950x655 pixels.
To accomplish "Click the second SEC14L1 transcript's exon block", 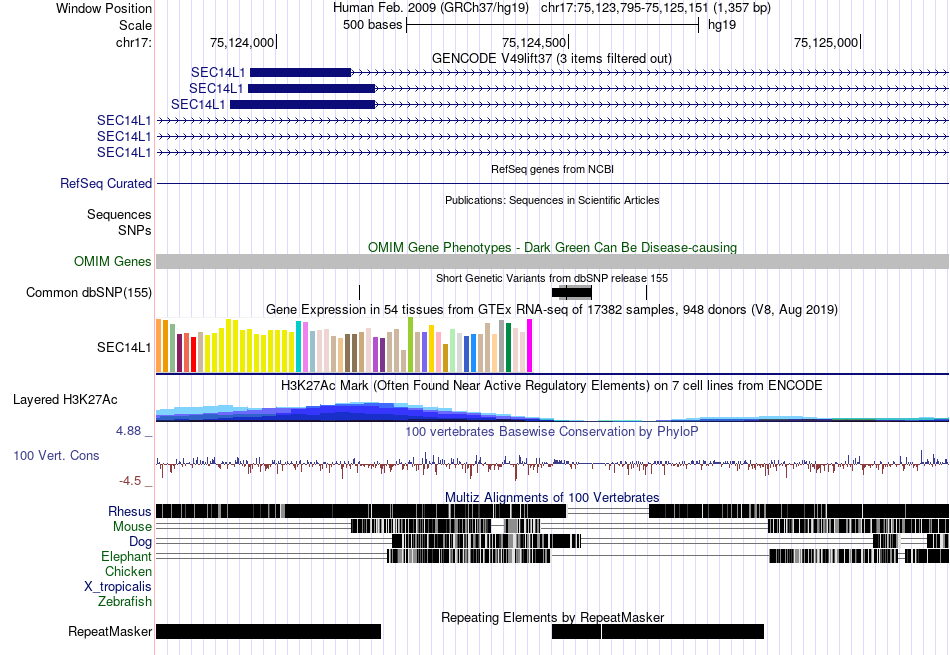I will click(311, 88).
